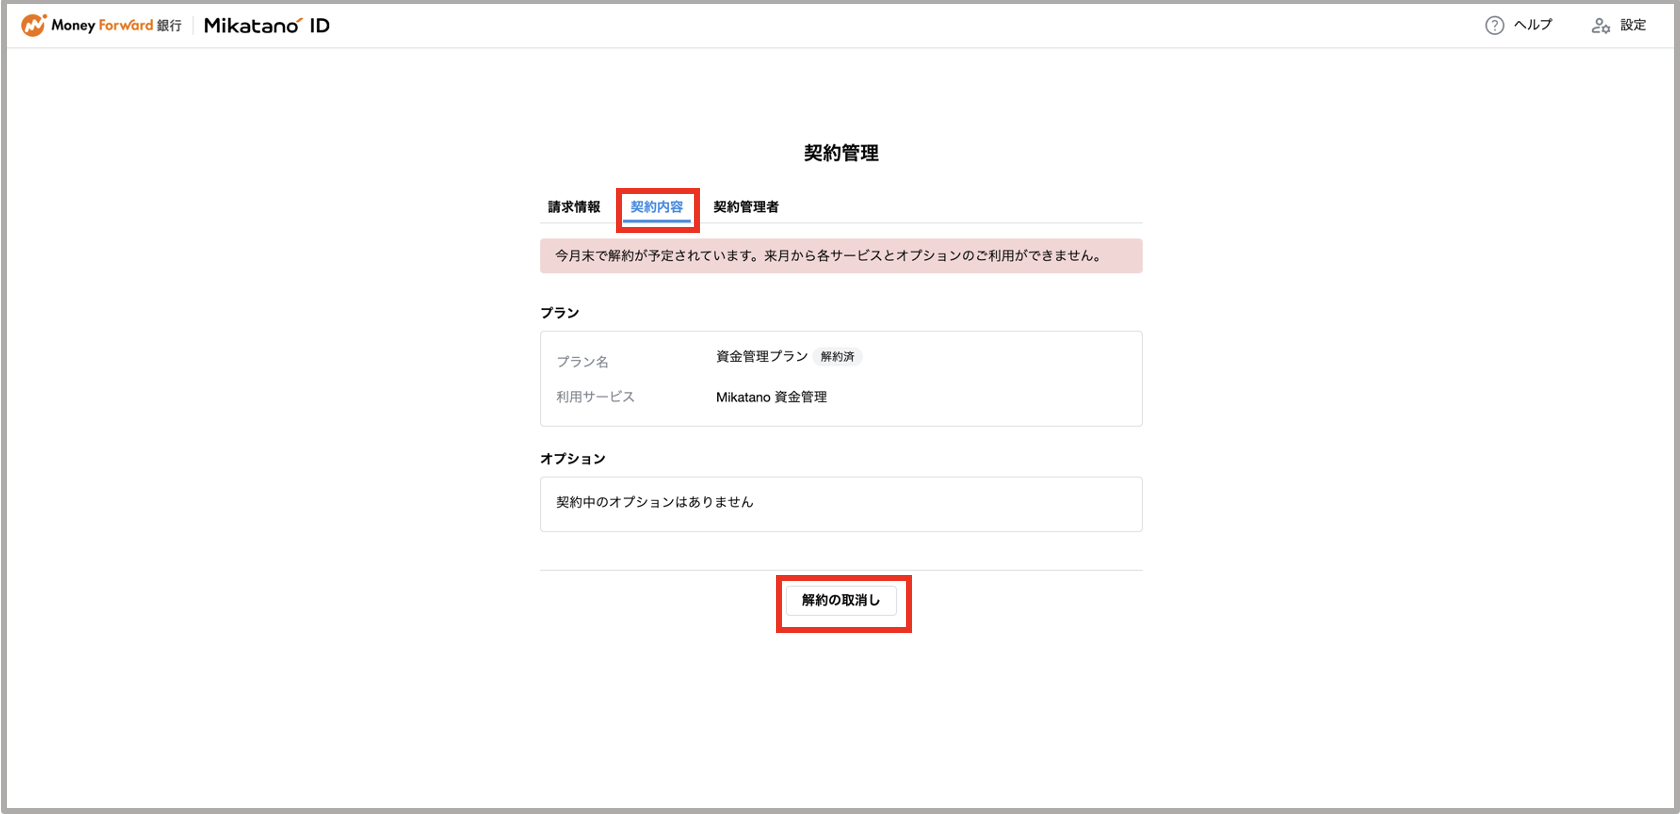Click the help question mark icon
This screenshot has height=814, width=1680.
tap(1494, 26)
